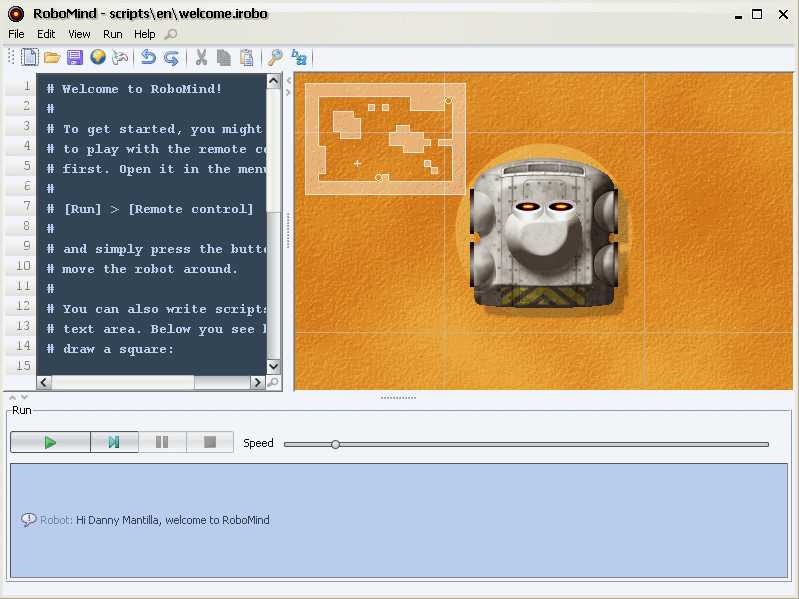
Task: Expand the Run panel with the down chevron
Action: pos(24,397)
